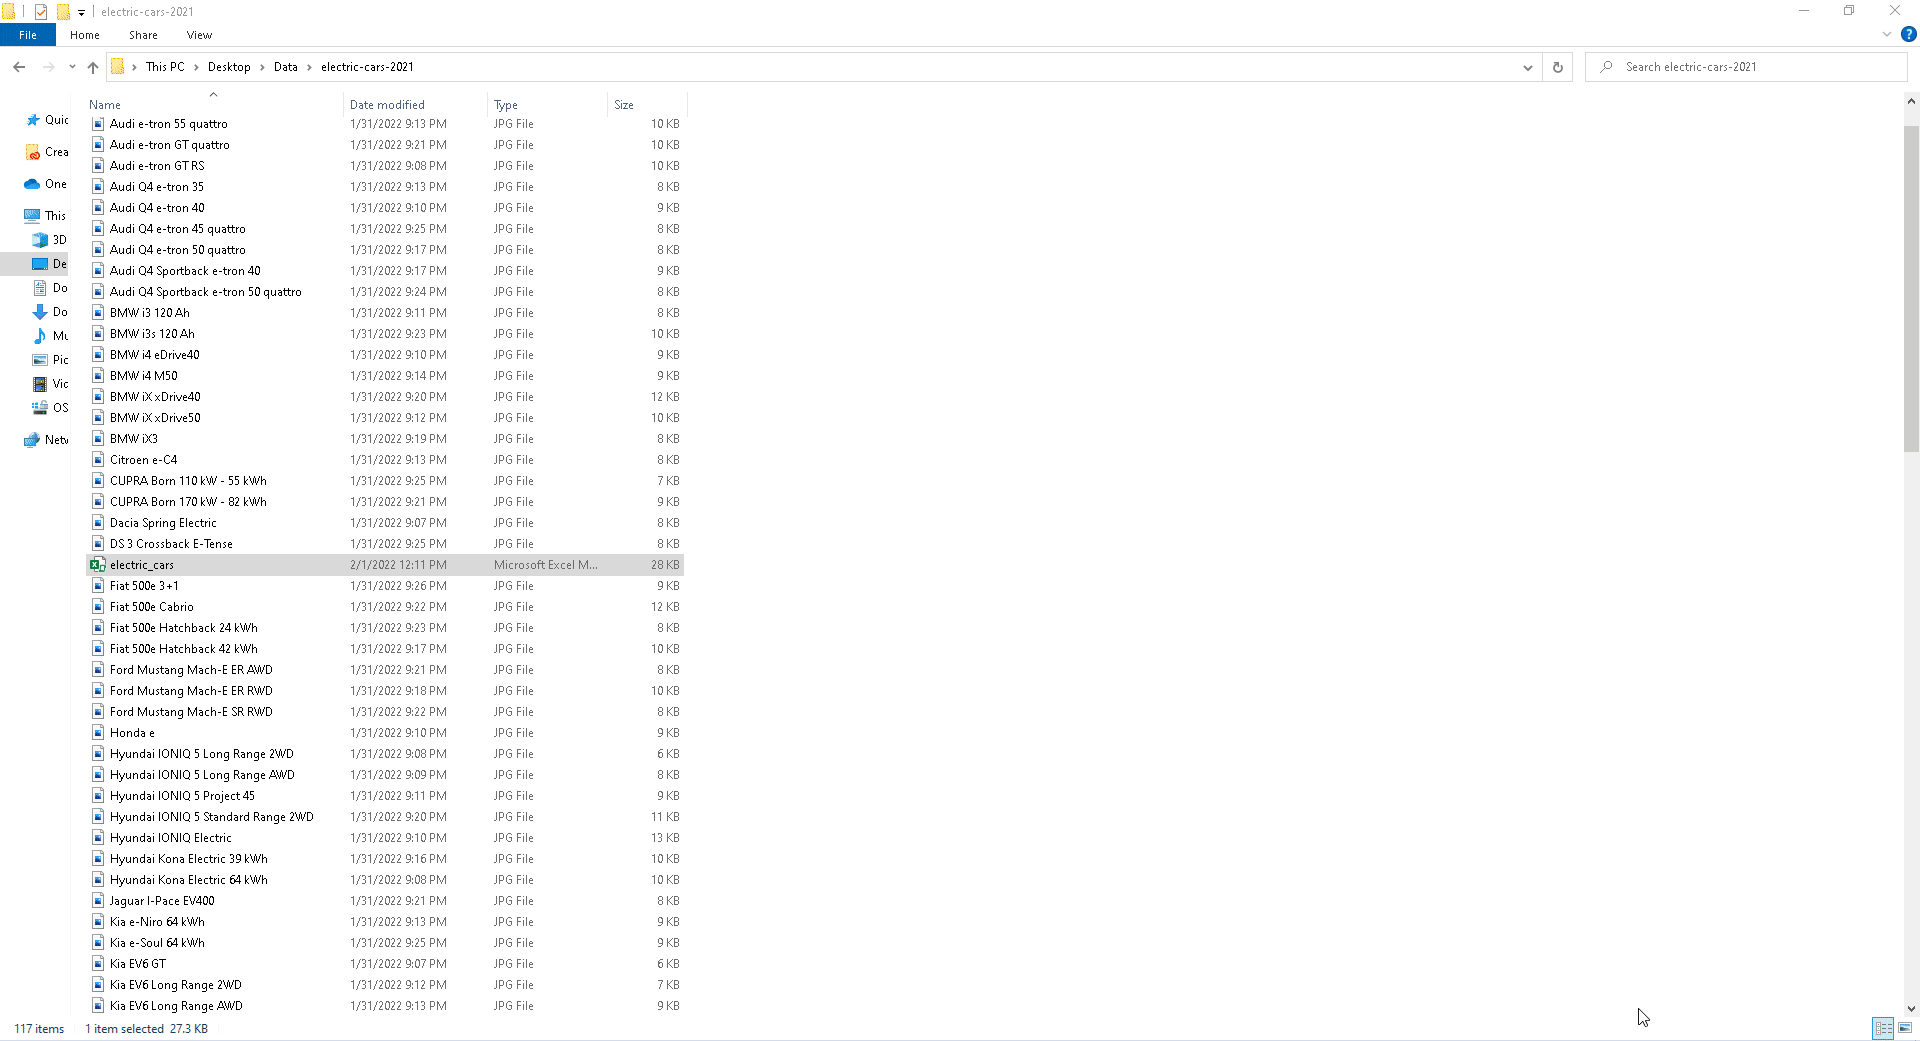Image resolution: width=1920 pixels, height=1041 pixels.
Task: Open the Share ribbon tab
Action: pos(143,35)
